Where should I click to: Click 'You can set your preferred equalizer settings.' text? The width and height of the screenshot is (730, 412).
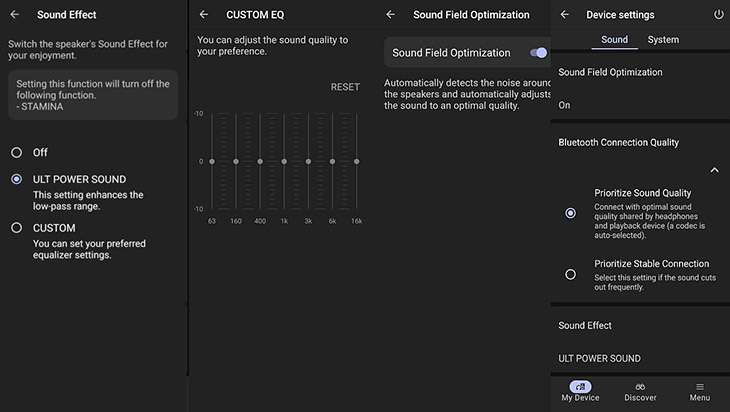89,249
